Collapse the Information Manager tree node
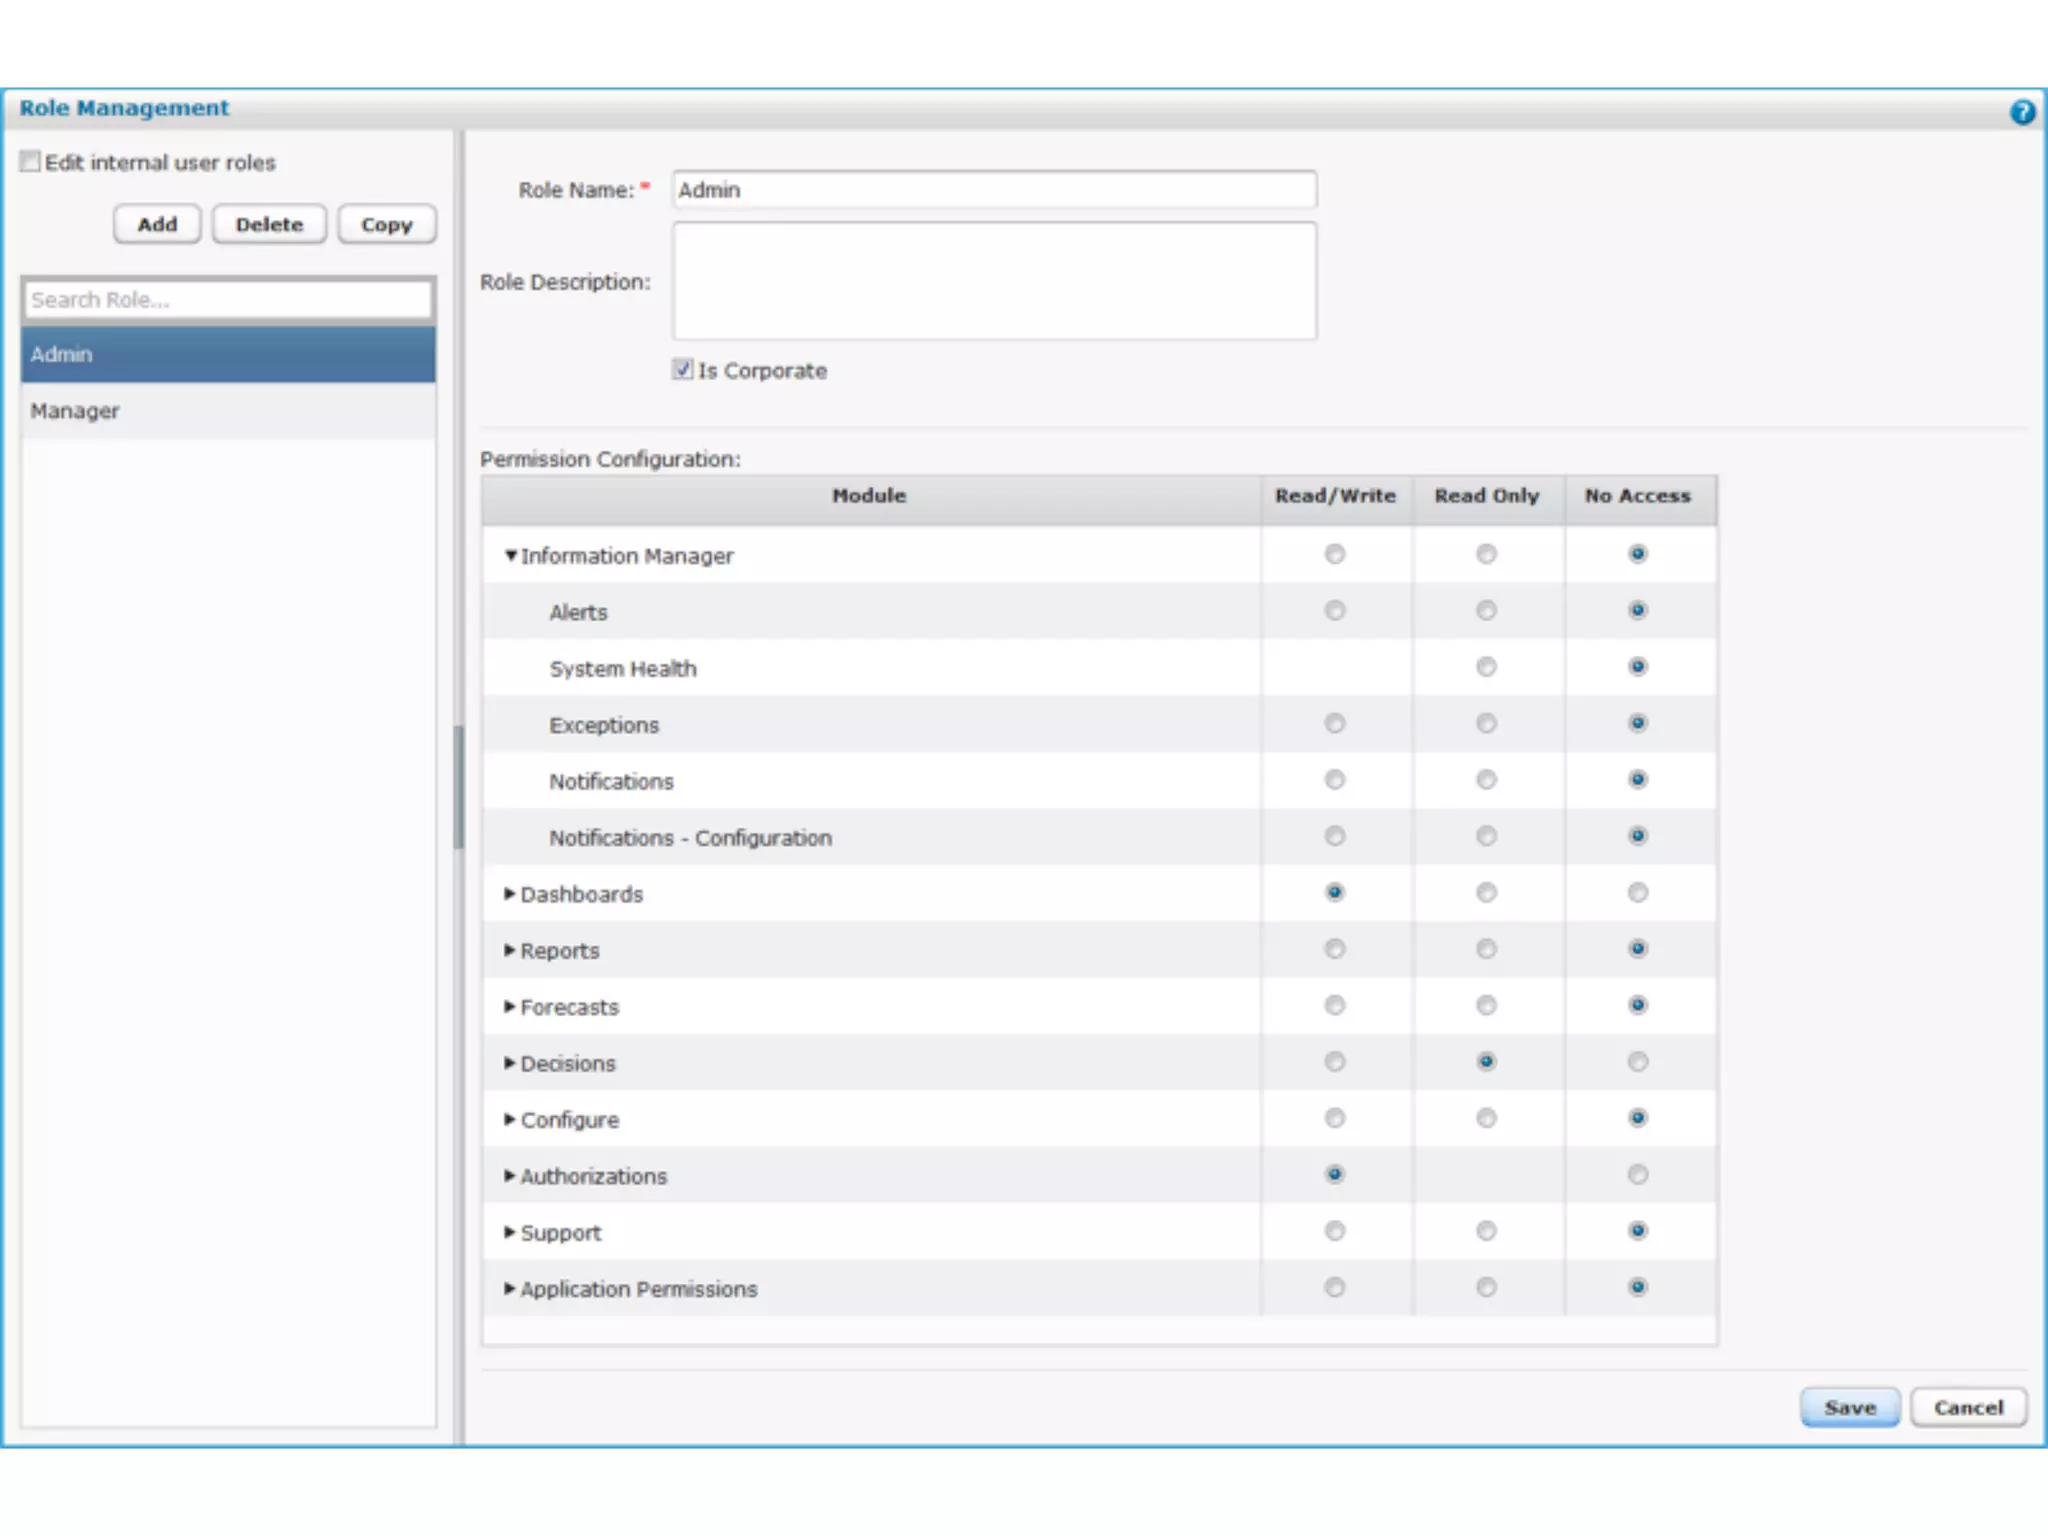 [511, 555]
